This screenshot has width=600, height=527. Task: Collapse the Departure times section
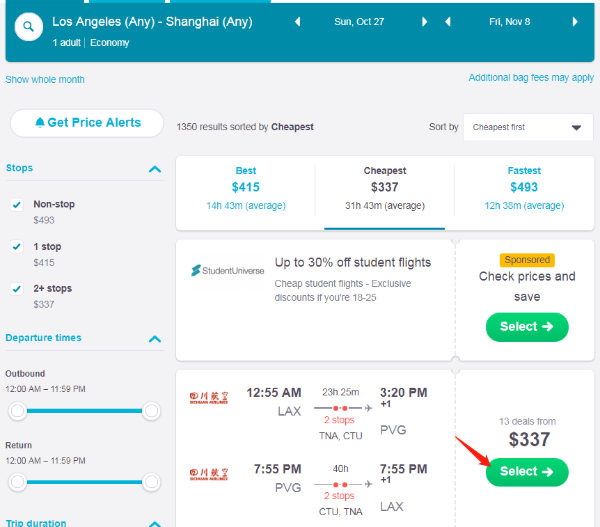tap(154, 339)
